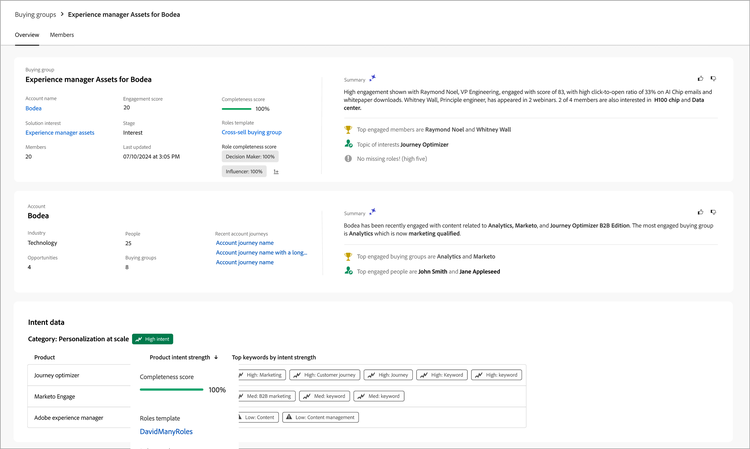Click the AI sparkle icon beside account Summary
Viewport: 750px width, 449px height.
click(x=373, y=212)
